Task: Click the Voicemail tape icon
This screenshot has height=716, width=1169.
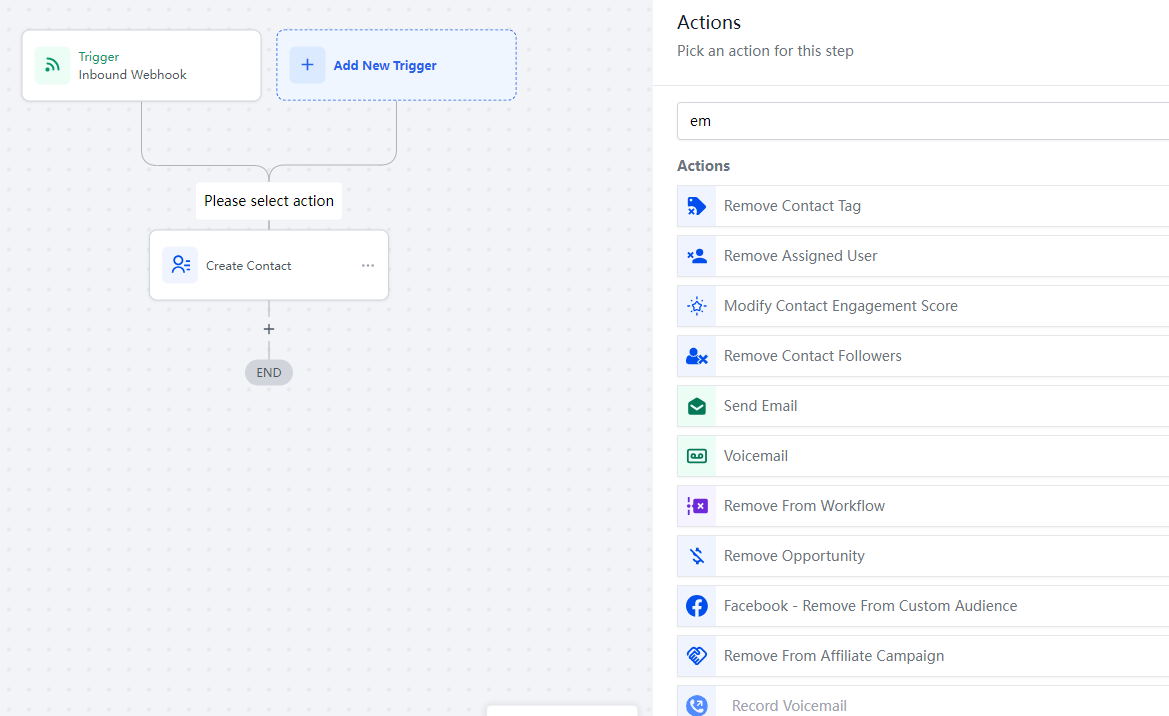Action: (x=697, y=456)
